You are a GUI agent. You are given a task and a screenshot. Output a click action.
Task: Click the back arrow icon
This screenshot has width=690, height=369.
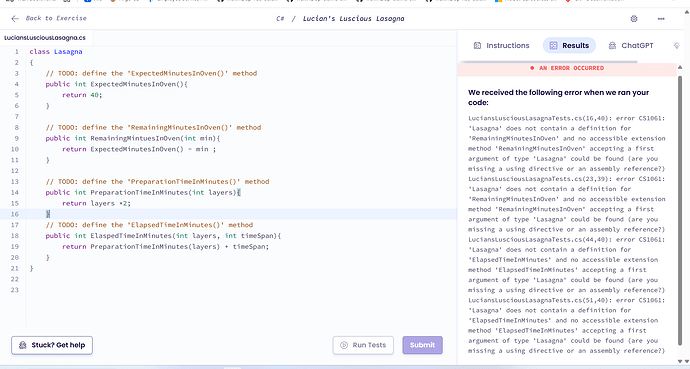pos(15,18)
